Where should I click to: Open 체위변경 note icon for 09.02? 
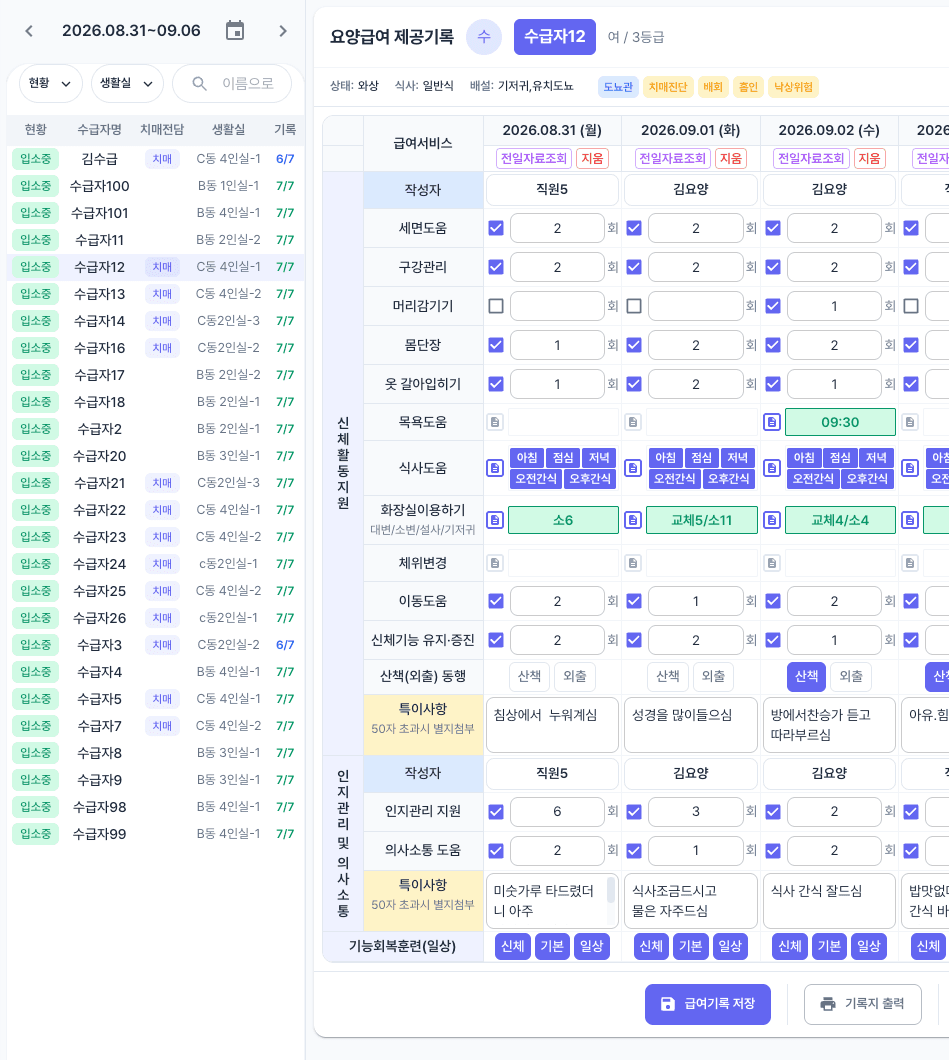(x=772, y=562)
